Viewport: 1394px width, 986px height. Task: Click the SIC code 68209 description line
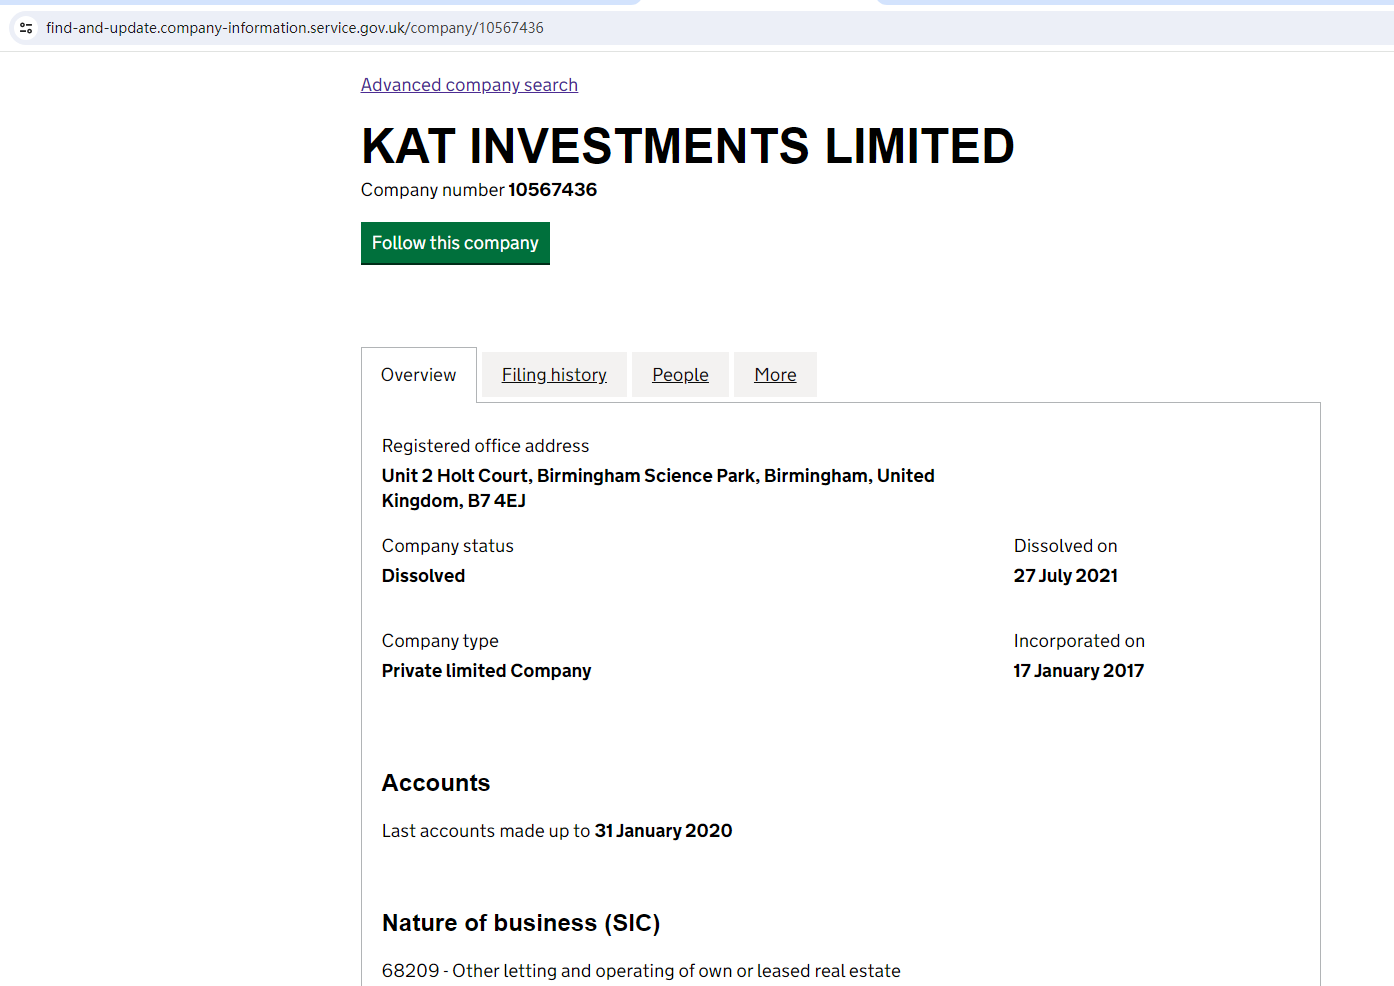[x=641, y=971]
